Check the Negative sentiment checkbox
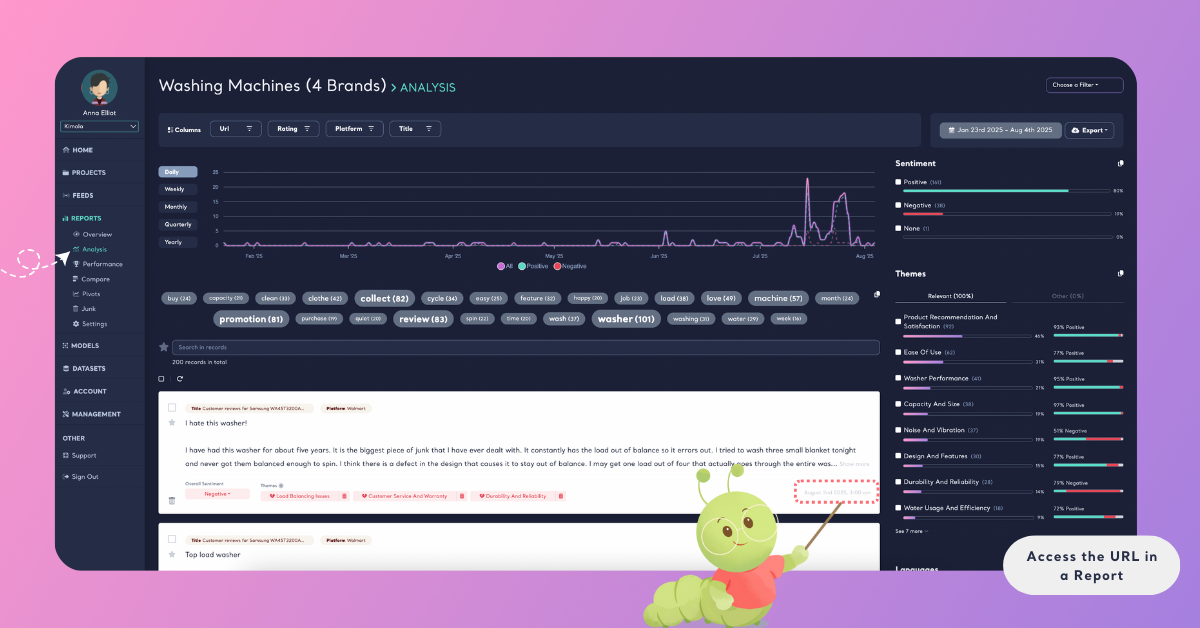The width and height of the screenshot is (1200, 628). point(898,205)
